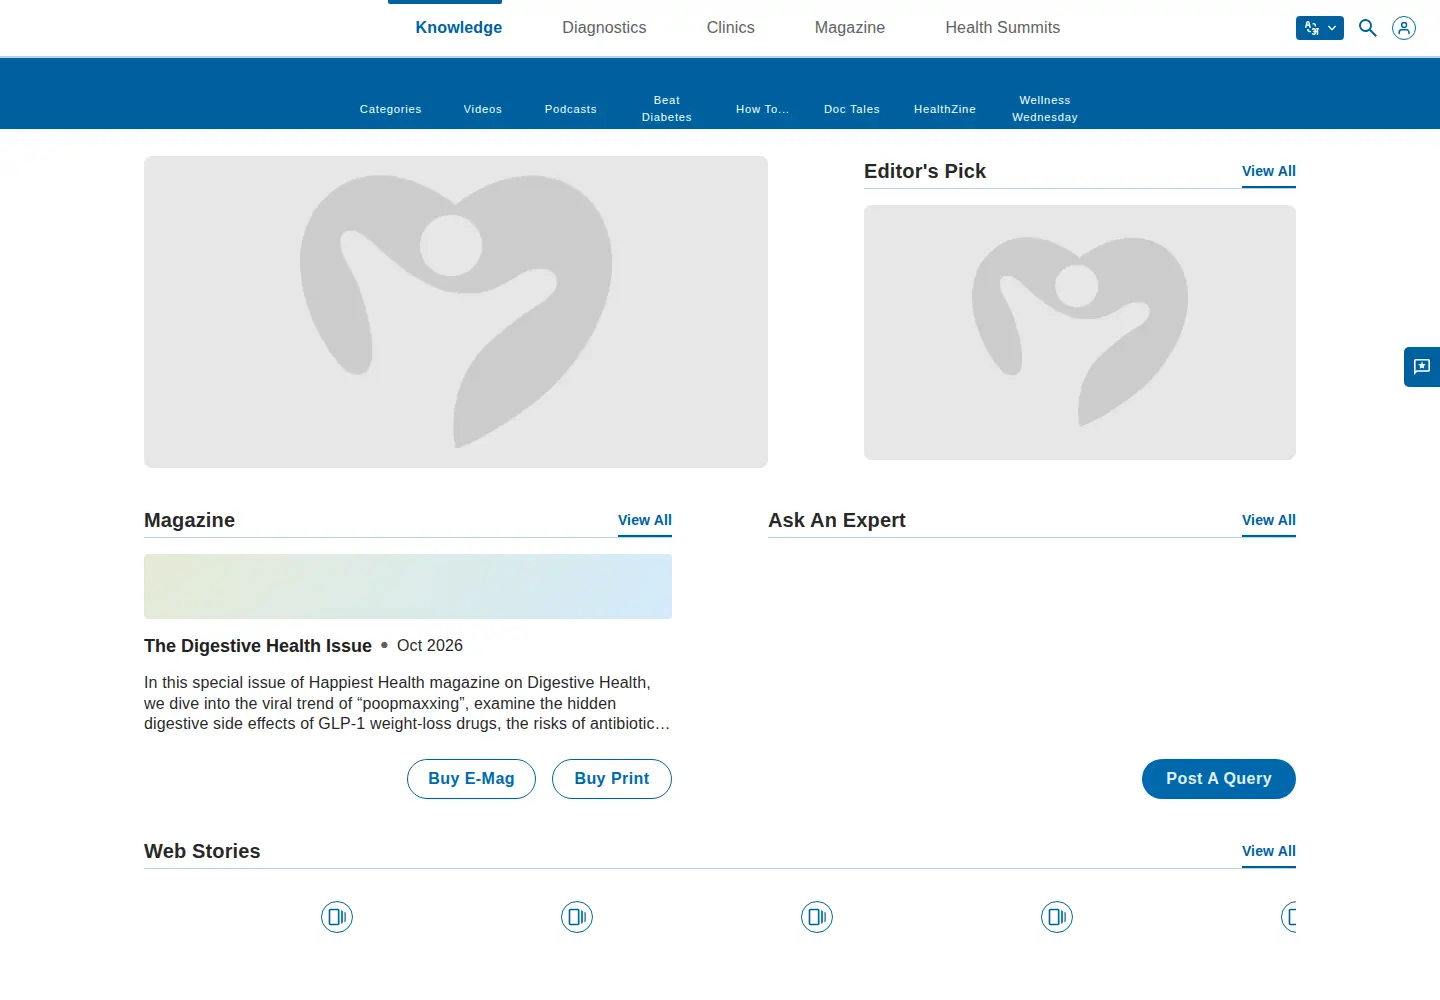Image resolution: width=1440 pixels, height=1000 pixels.
Task: Click the Digestive Health issue description text
Action: click(407, 703)
